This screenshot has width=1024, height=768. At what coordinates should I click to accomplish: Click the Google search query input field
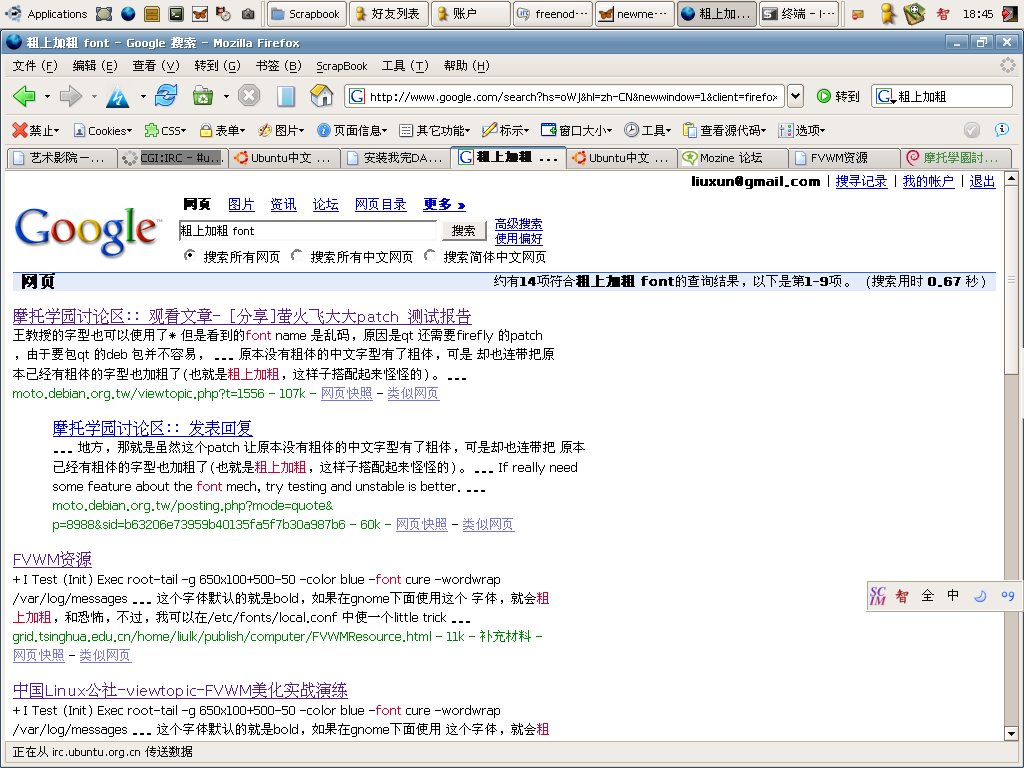pos(307,231)
